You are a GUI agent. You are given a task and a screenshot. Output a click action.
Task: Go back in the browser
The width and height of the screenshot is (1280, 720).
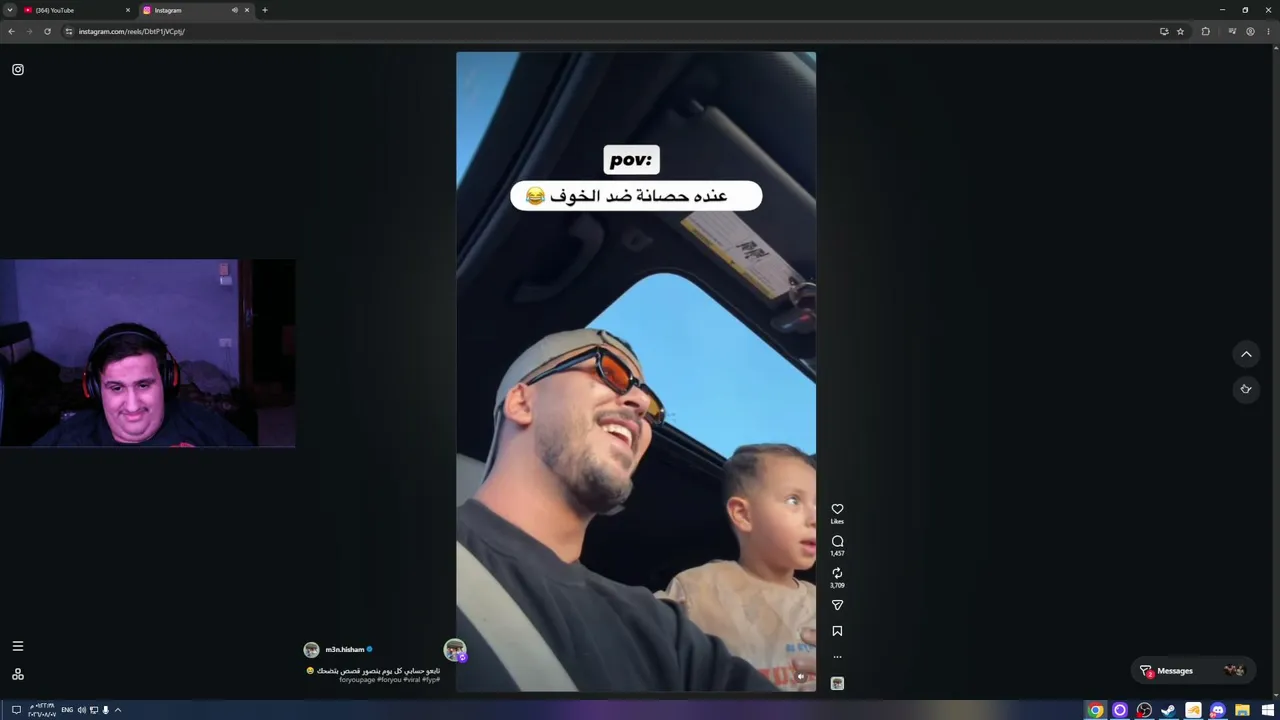(11, 31)
